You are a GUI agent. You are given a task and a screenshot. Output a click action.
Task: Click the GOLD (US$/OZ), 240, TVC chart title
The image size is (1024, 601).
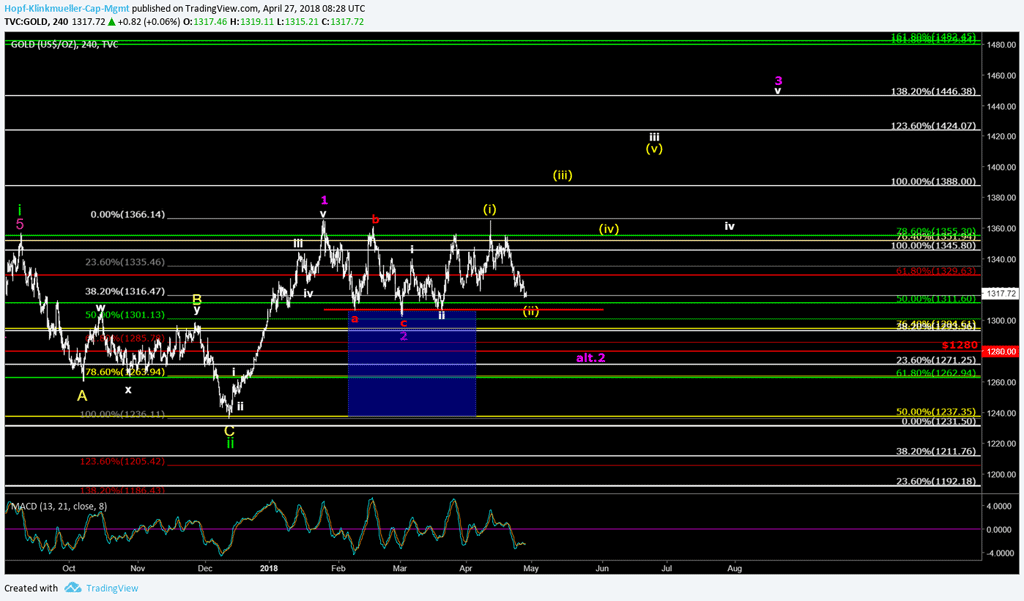pyautogui.click(x=64, y=44)
